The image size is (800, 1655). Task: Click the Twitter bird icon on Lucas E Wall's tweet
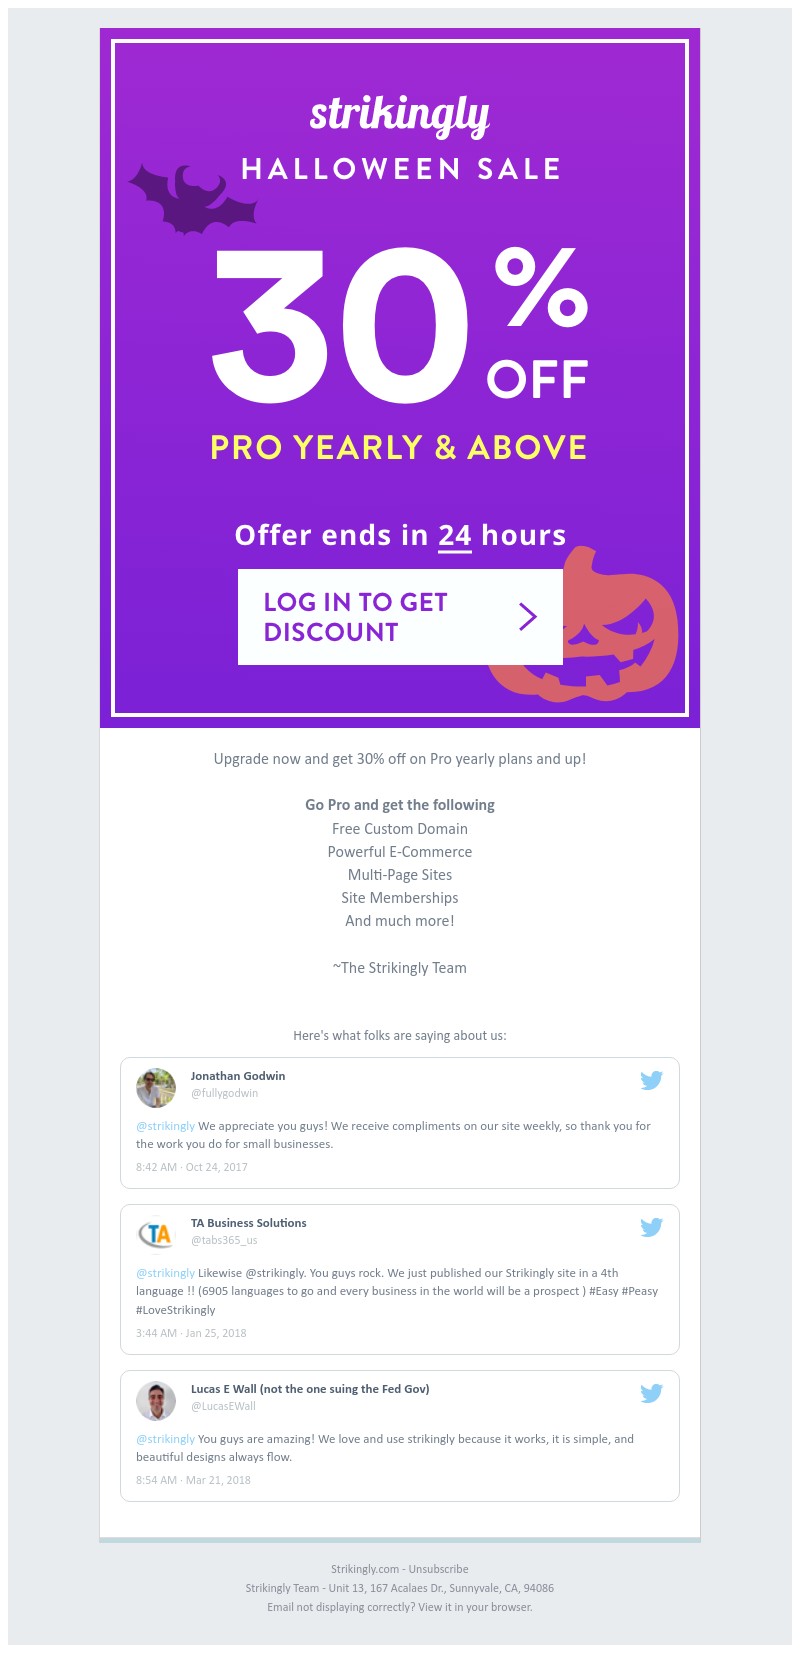[651, 1393]
